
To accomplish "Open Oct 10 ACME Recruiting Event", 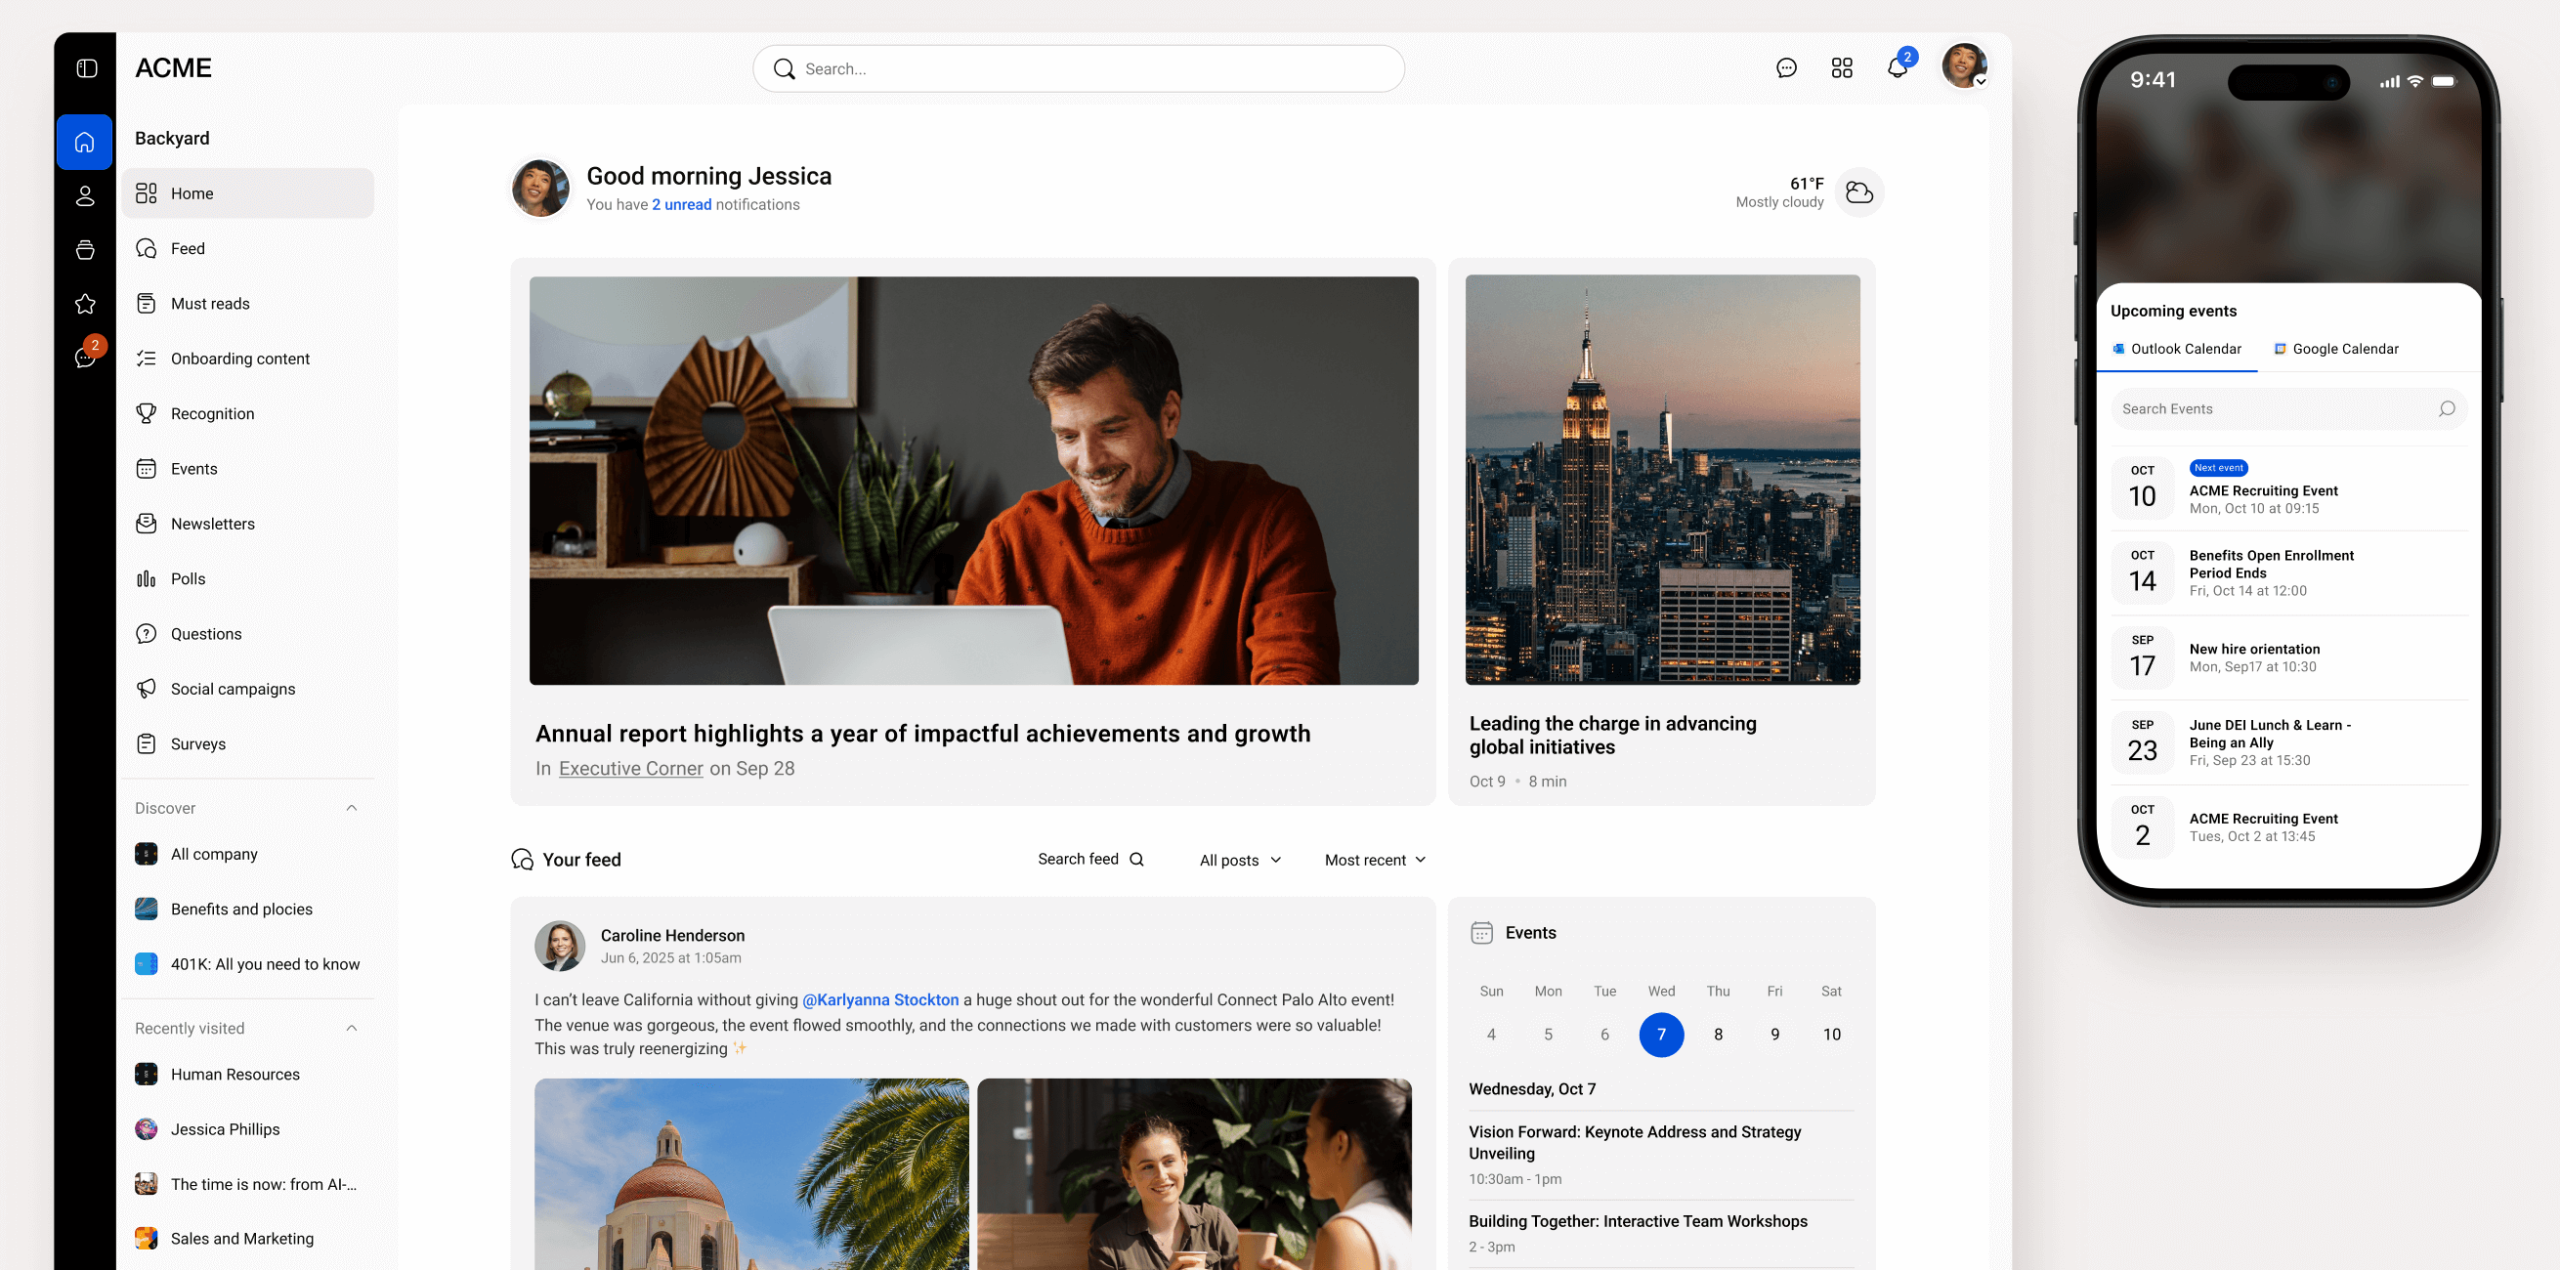I will pyautogui.click(x=2288, y=488).
